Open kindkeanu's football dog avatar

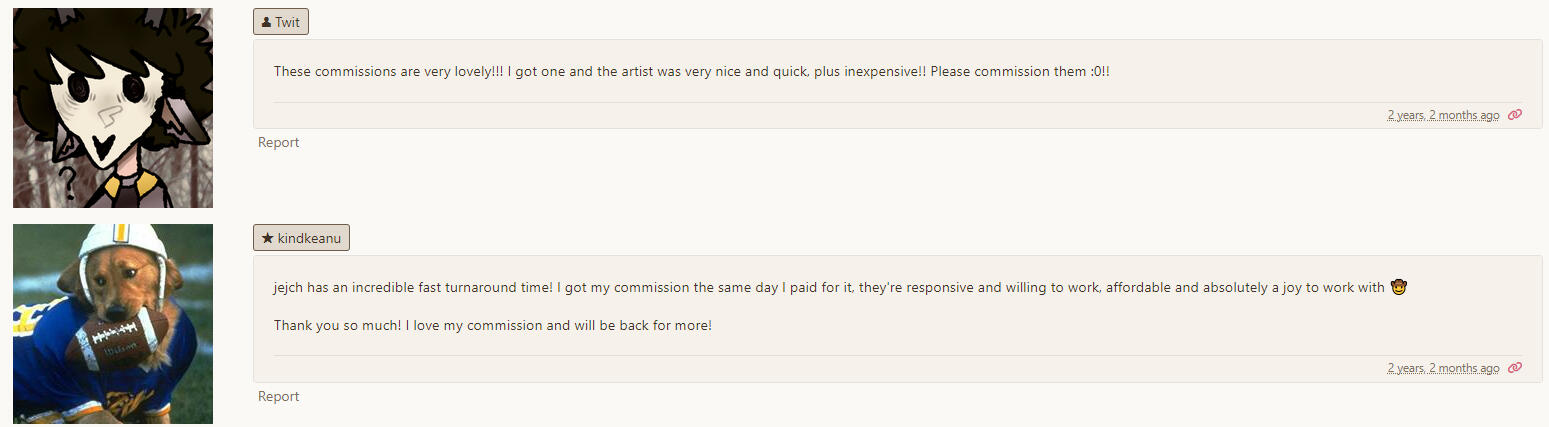point(113,323)
